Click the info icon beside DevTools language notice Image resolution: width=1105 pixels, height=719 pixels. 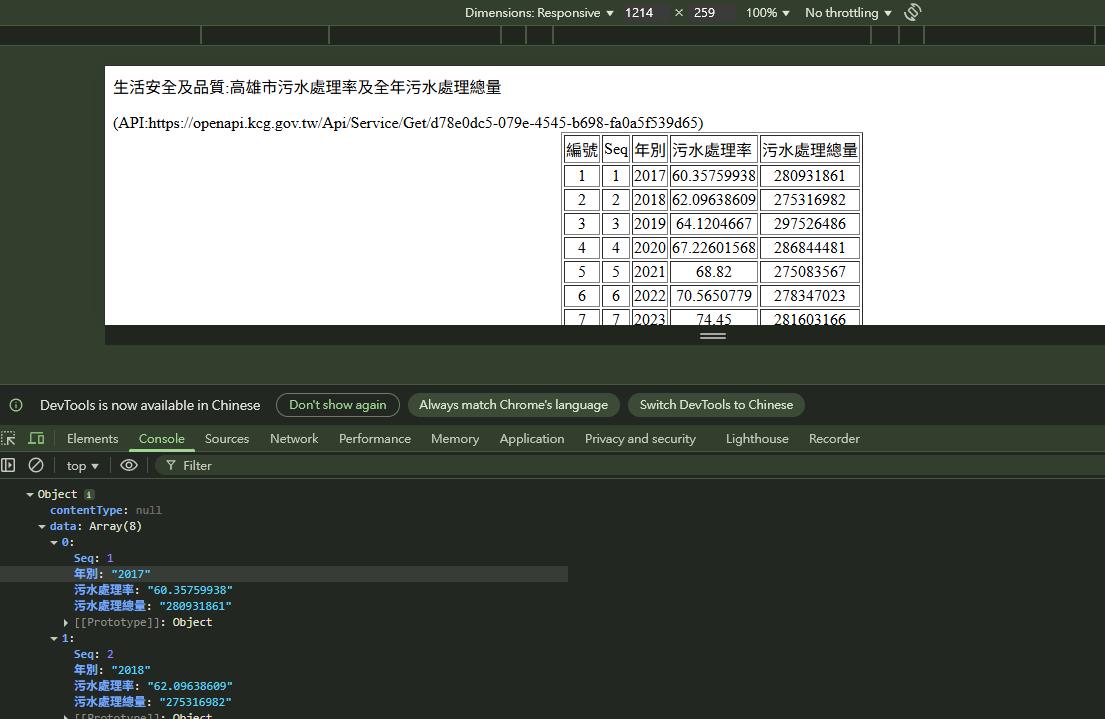[16, 405]
